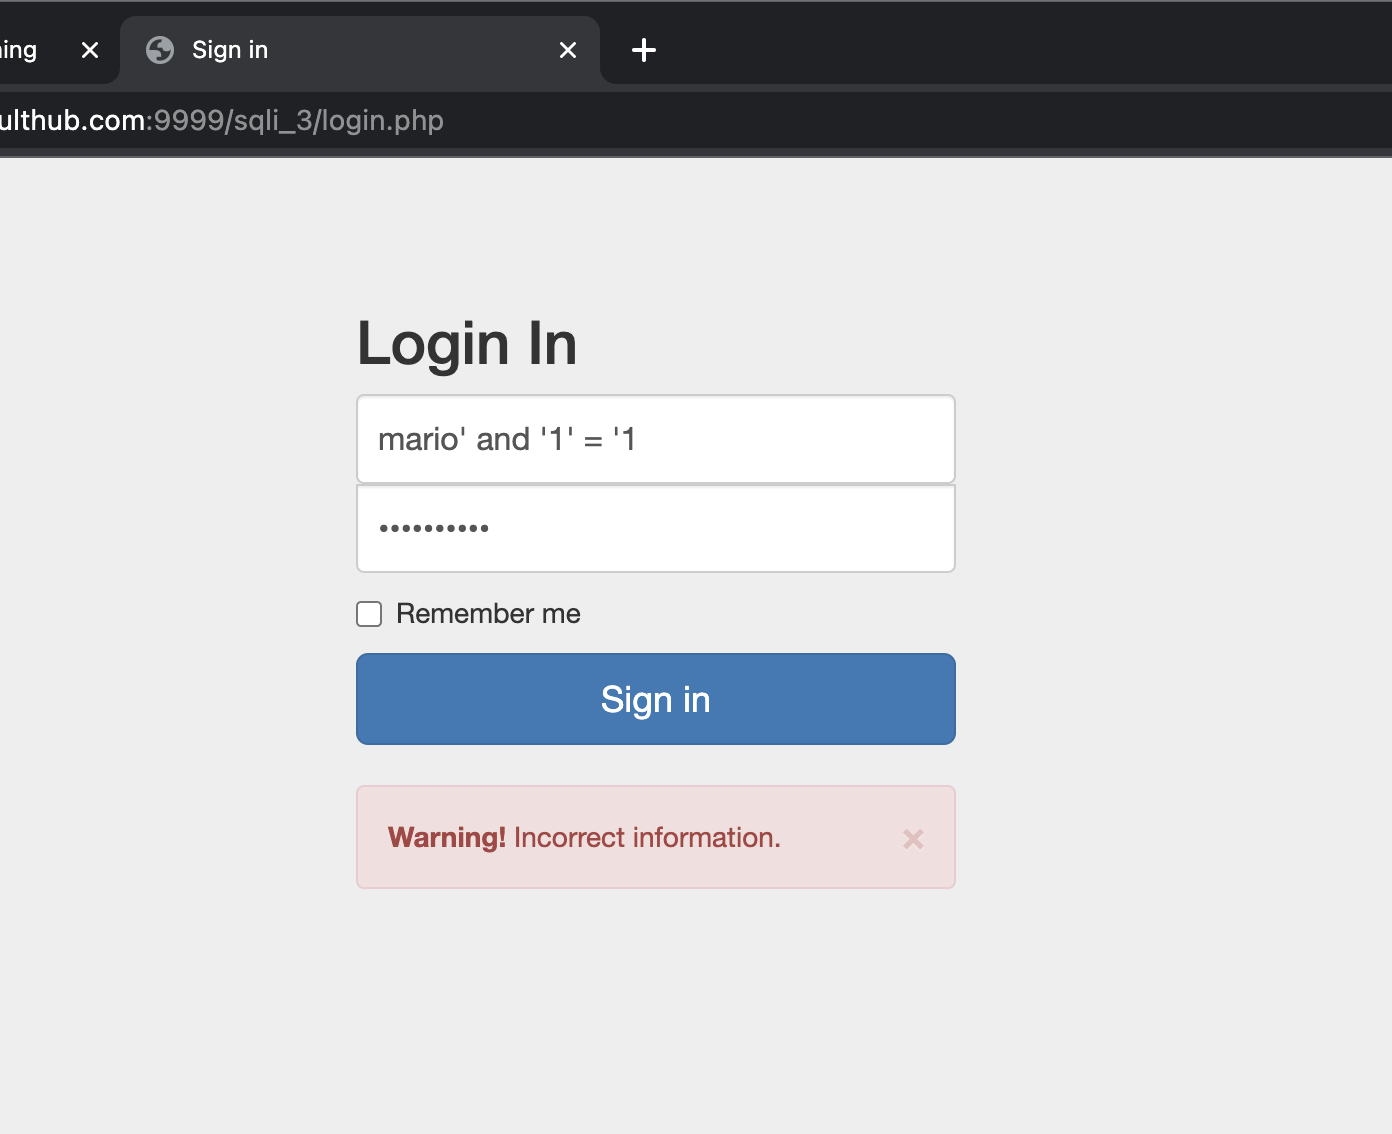This screenshot has height=1134, width=1392.
Task: Click the password input field
Action: pyautogui.click(x=656, y=528)
